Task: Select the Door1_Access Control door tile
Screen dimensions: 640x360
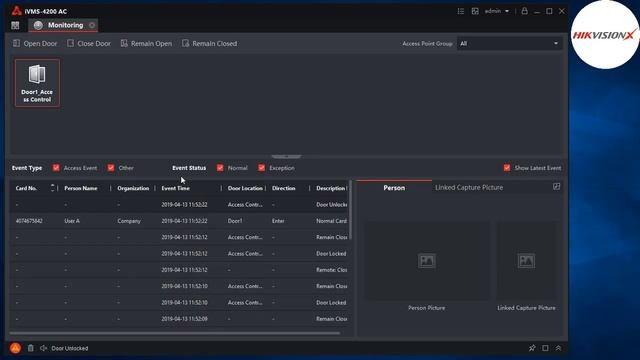Action: click(x=37, y=83)
